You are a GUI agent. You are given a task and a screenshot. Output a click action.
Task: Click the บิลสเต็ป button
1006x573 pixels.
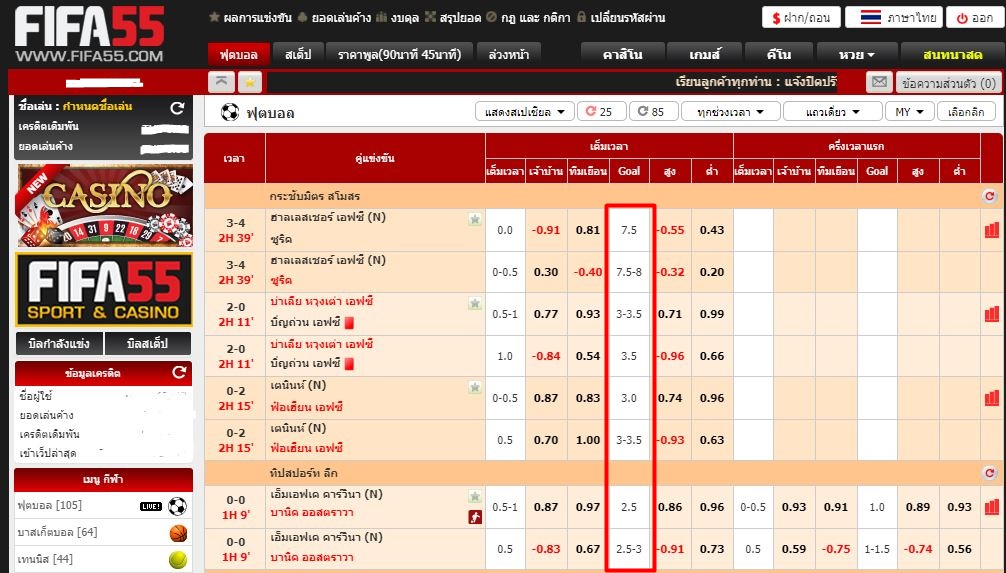pos(148,344)
